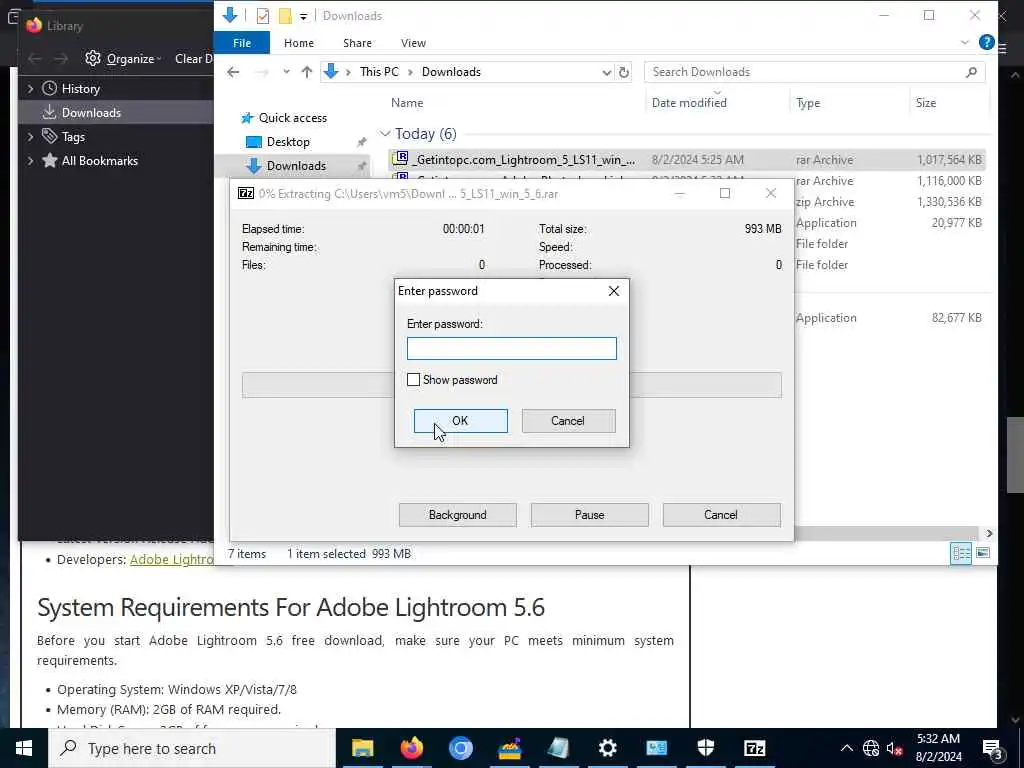Open the Home ribbon tab
1024x768 pixels.
point(298,43)
